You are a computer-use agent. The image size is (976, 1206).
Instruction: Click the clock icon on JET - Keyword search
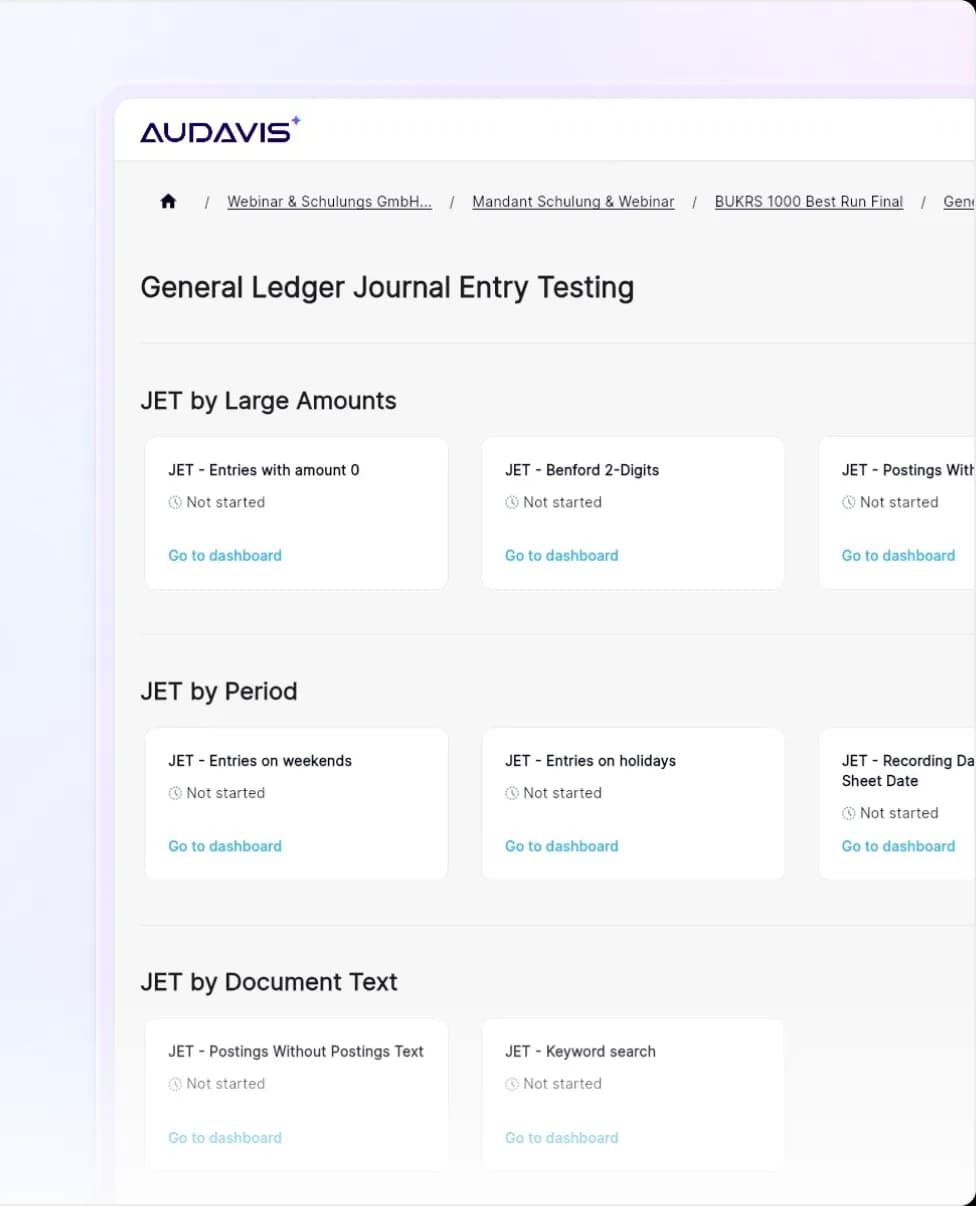[513, 1084]
